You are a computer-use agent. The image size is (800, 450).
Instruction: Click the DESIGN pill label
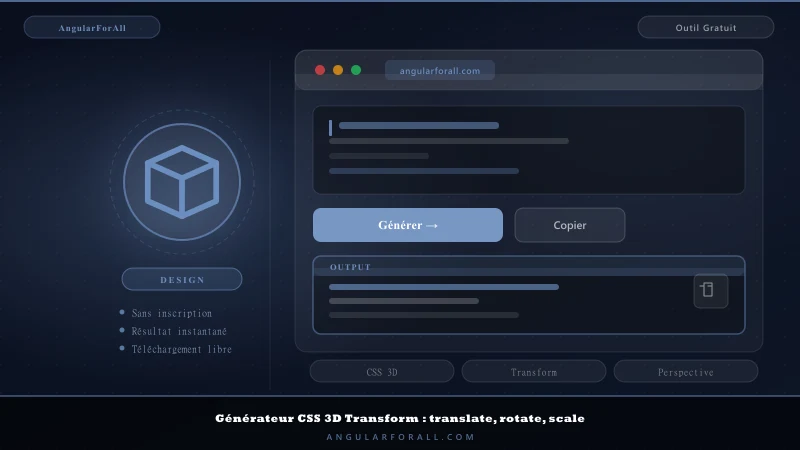[182, 279]
